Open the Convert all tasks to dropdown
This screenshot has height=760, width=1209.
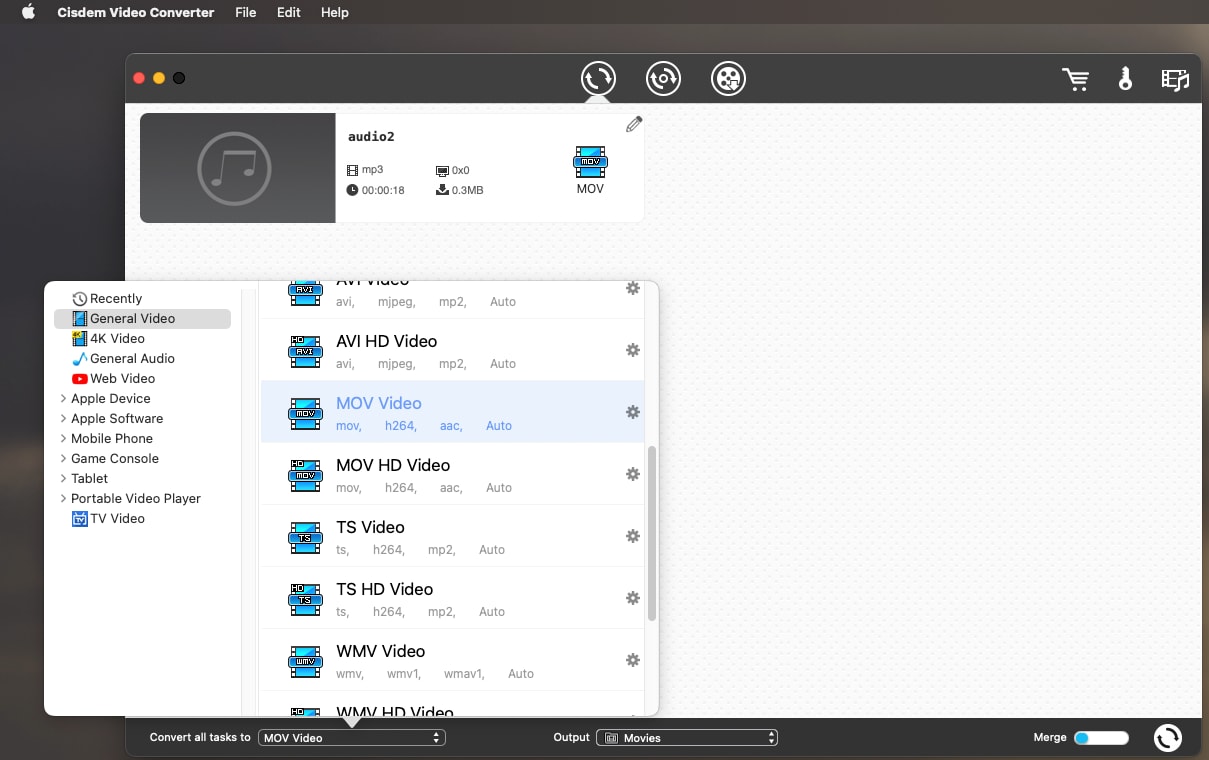click(x=352, y=738)
